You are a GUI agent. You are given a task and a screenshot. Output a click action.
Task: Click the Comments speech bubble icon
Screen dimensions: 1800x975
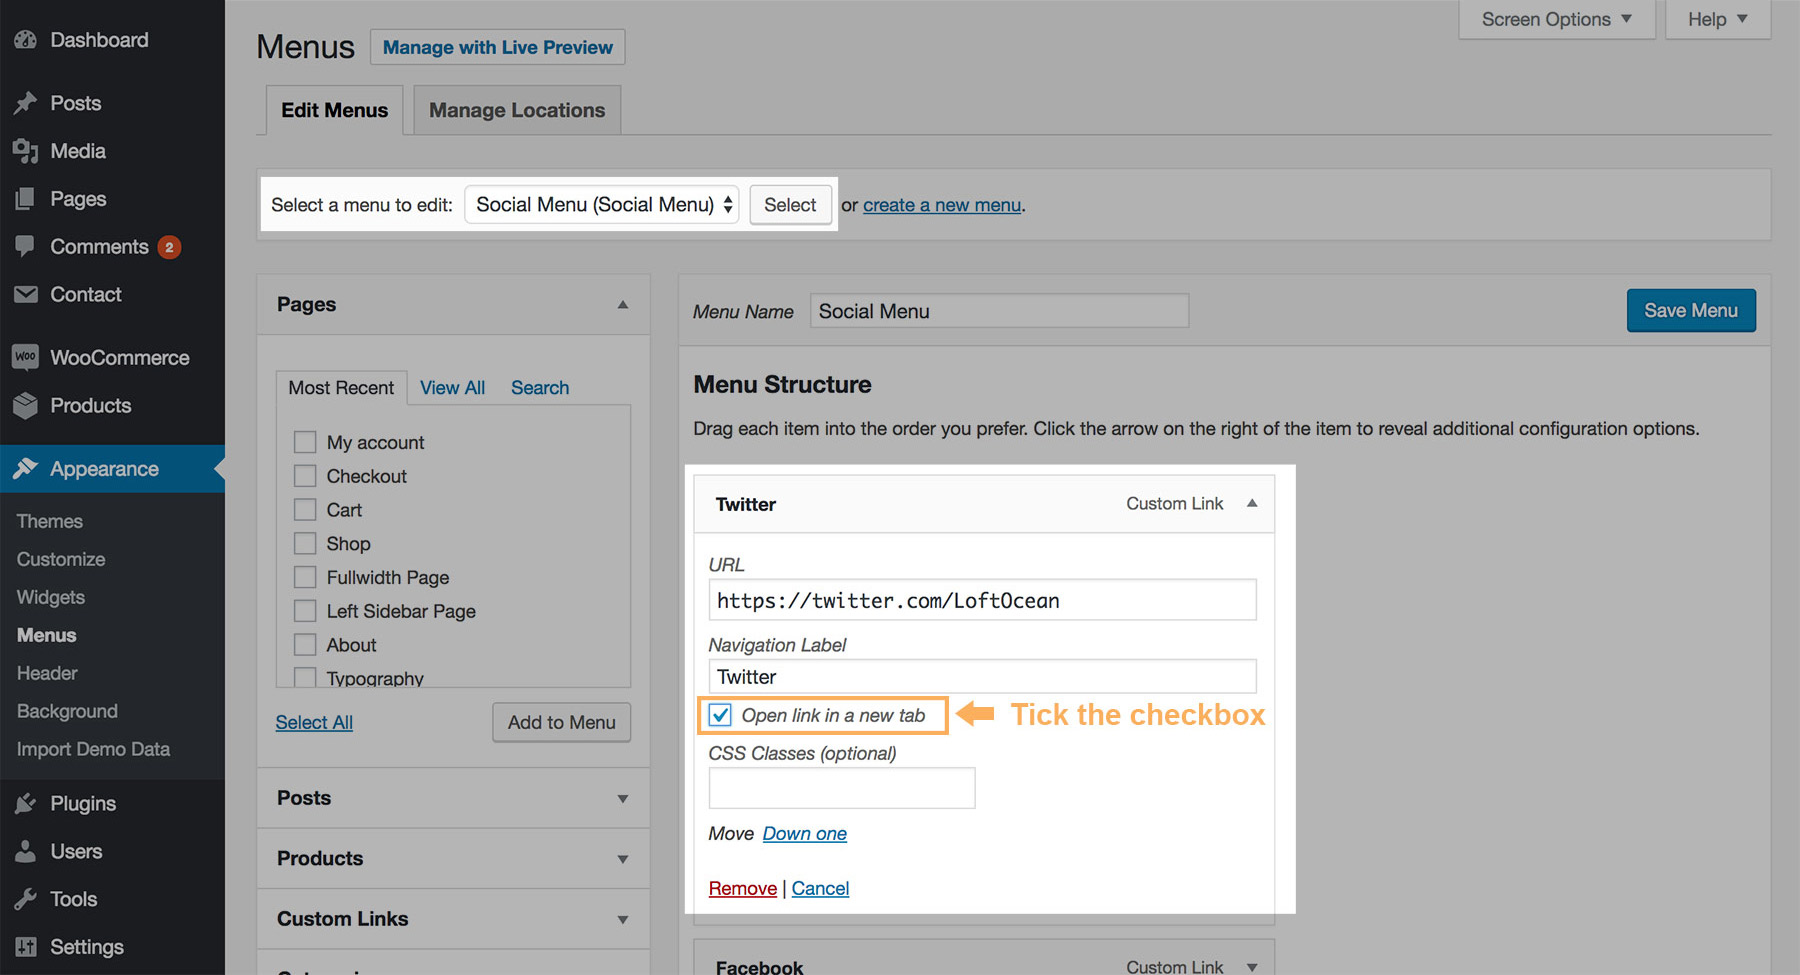point(25,246)
